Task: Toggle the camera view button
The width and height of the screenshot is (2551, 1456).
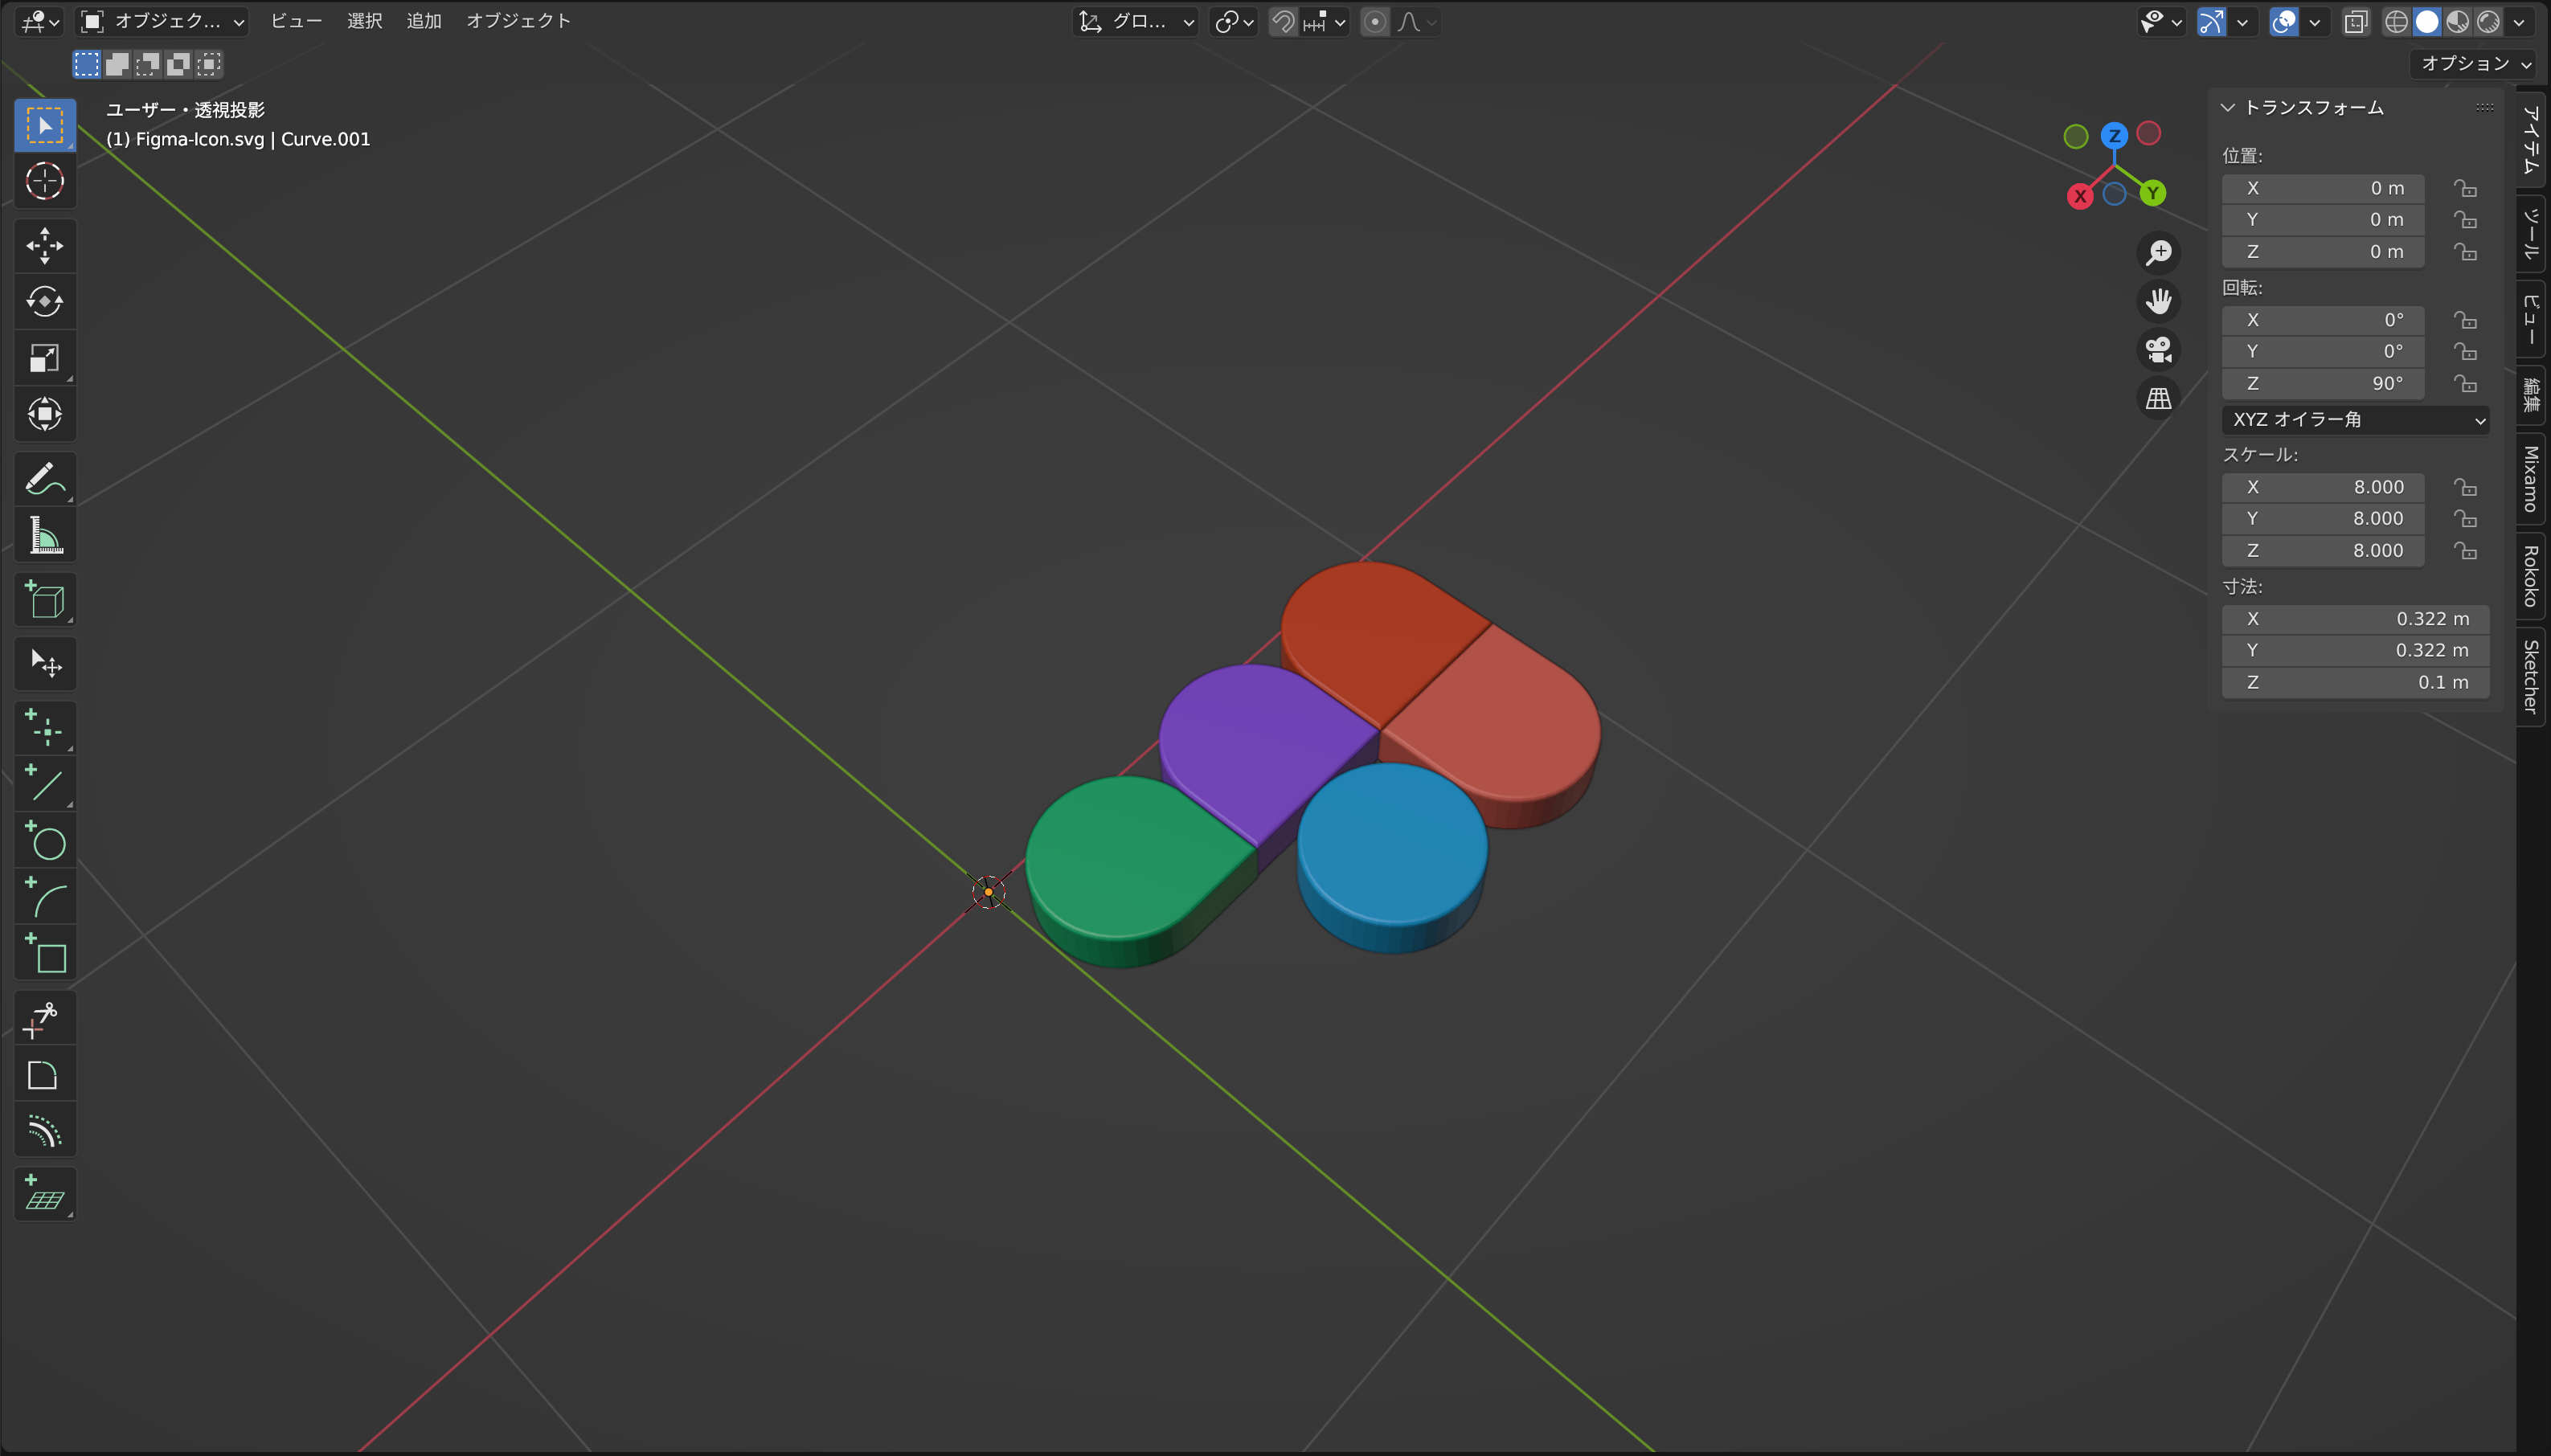Action: pos(2158,350)
